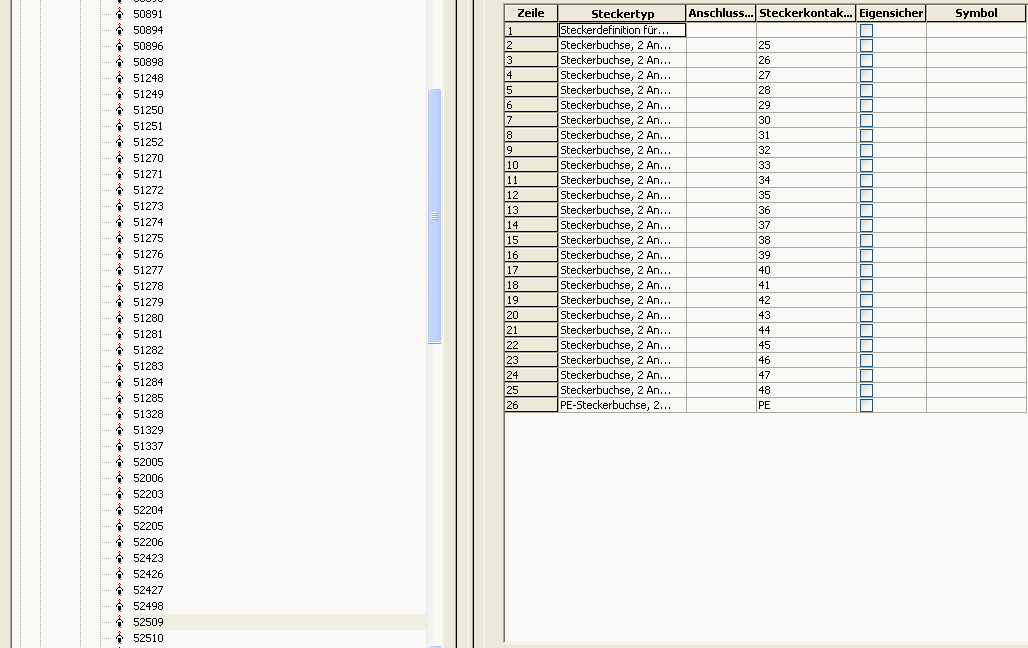Click the tree icon of 51274
Image resolution: width=1028 pixels, height=648 pixels.
(x=119, y=222)
